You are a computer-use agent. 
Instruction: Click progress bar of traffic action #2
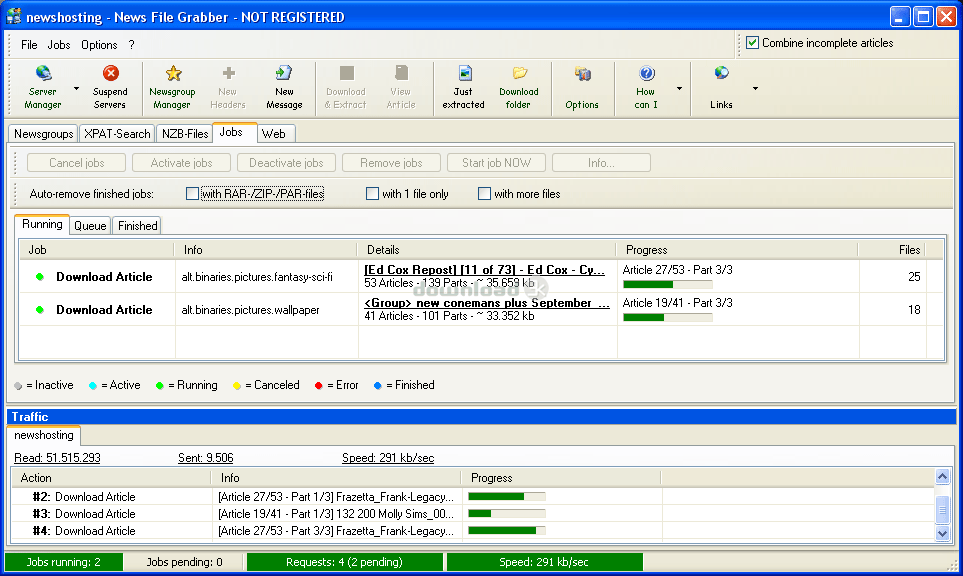507,496
